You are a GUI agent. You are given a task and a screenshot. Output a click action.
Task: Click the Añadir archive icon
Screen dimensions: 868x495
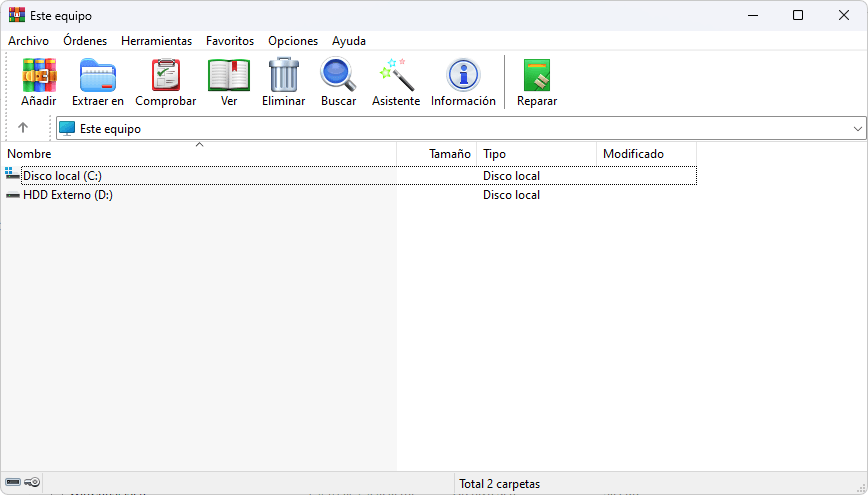click(x=39, y=75)
